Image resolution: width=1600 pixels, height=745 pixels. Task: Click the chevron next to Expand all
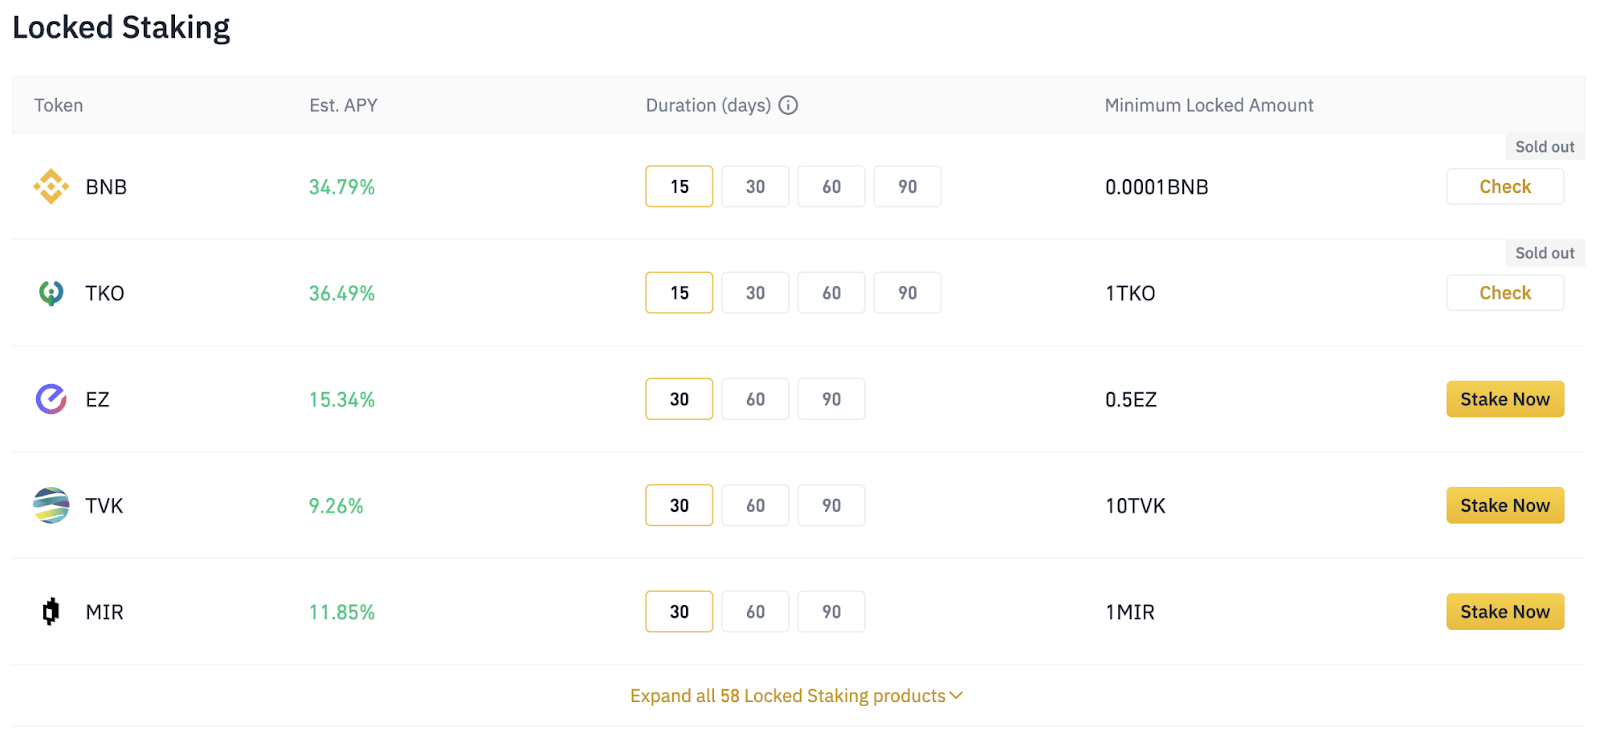pos(956,696)
